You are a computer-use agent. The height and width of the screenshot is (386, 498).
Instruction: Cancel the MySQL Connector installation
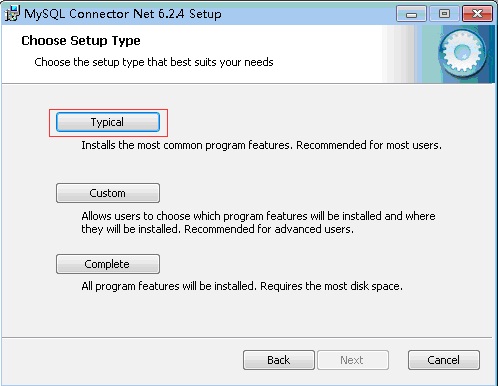[x=444, y=360]
